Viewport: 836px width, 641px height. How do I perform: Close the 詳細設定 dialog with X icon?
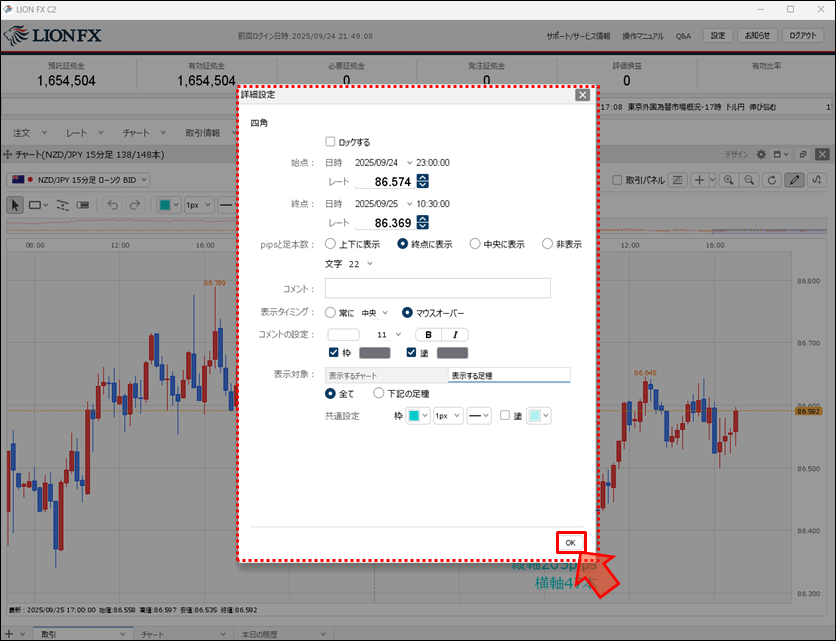coord(582,95)
